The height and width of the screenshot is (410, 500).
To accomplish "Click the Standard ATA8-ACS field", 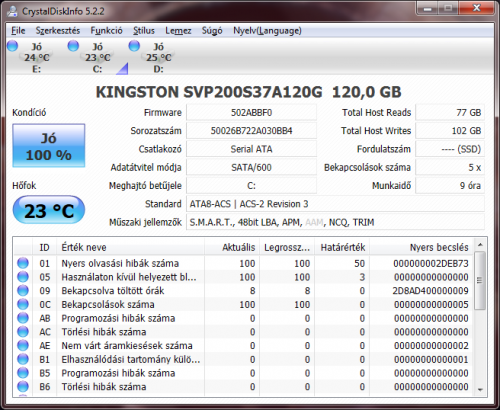I will (335, 204).
